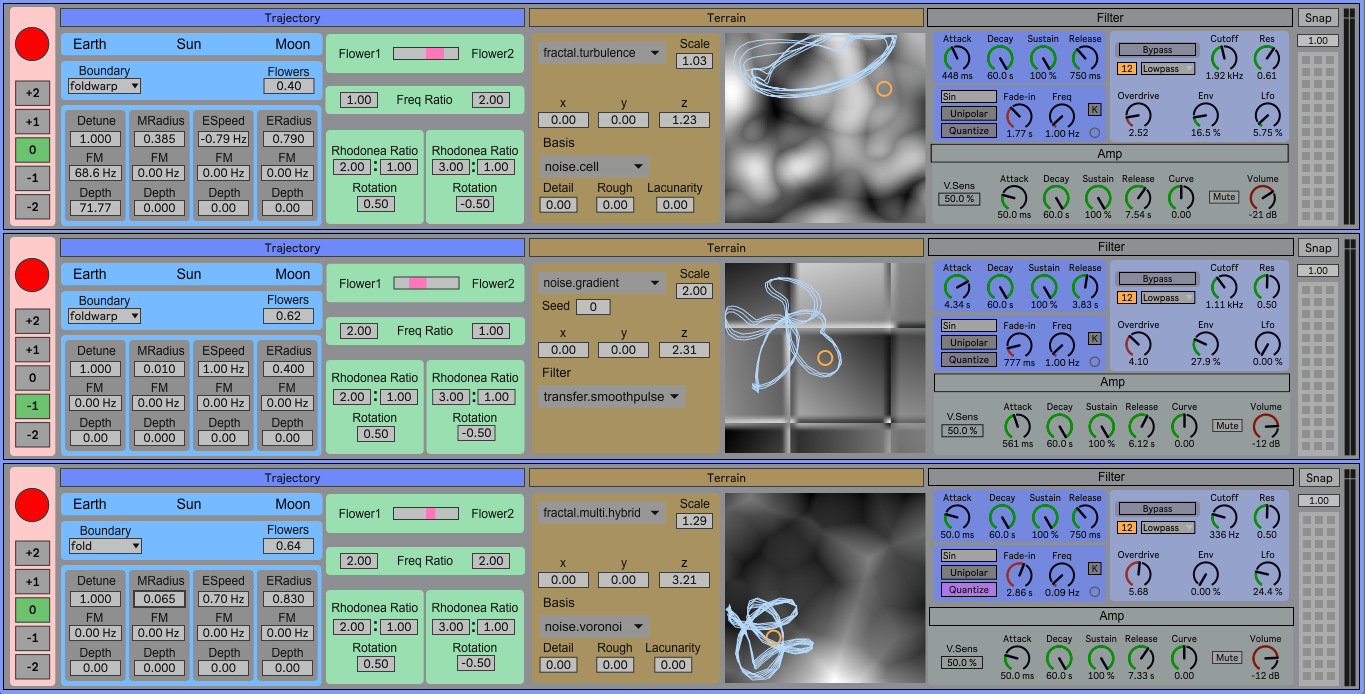
Task: Click the Overdrive knob set to 4.10
Action: coord(1138,345)
